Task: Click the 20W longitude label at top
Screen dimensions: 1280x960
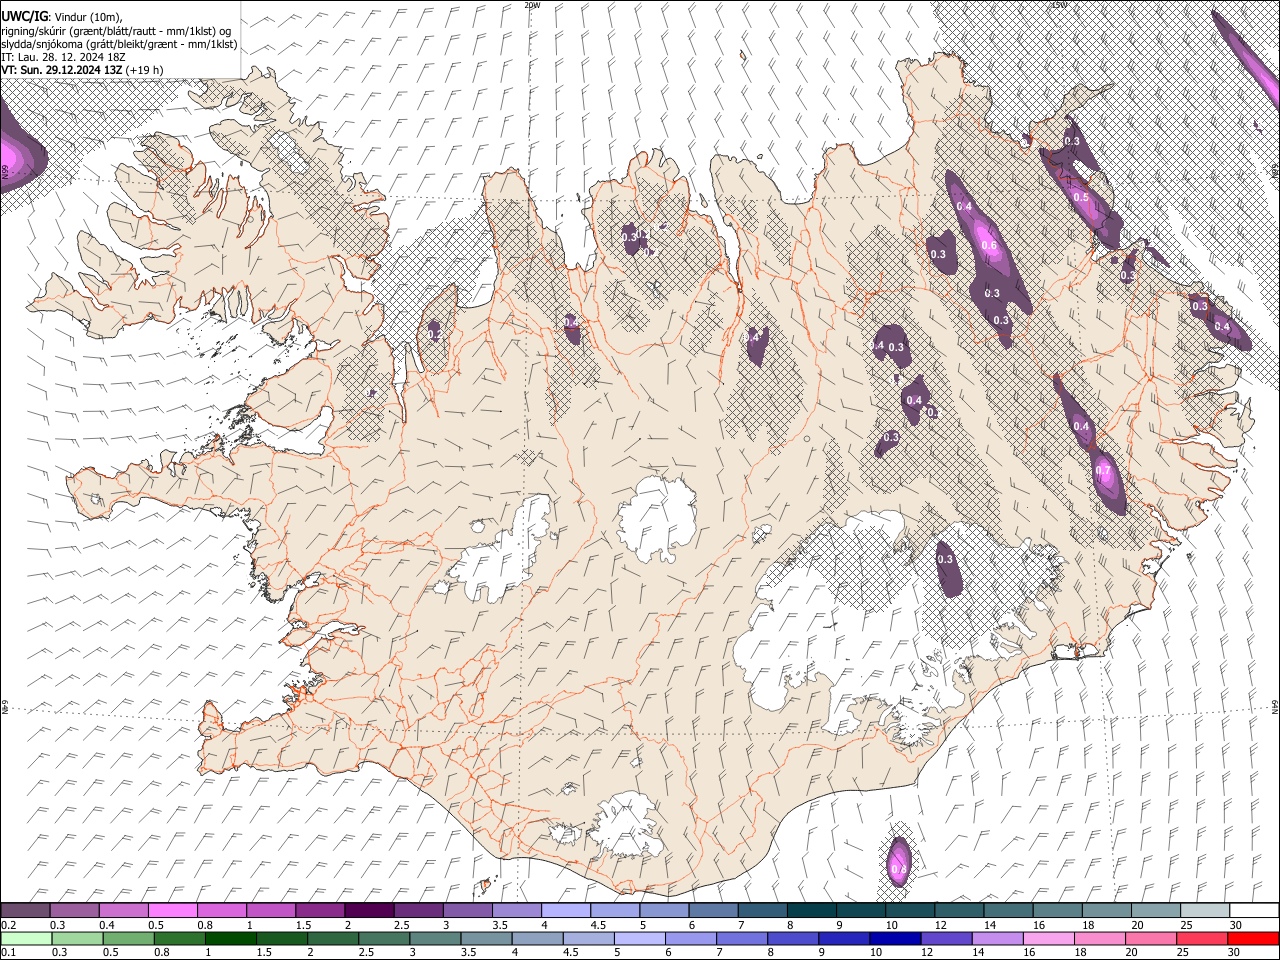Action: click(532, 5)
